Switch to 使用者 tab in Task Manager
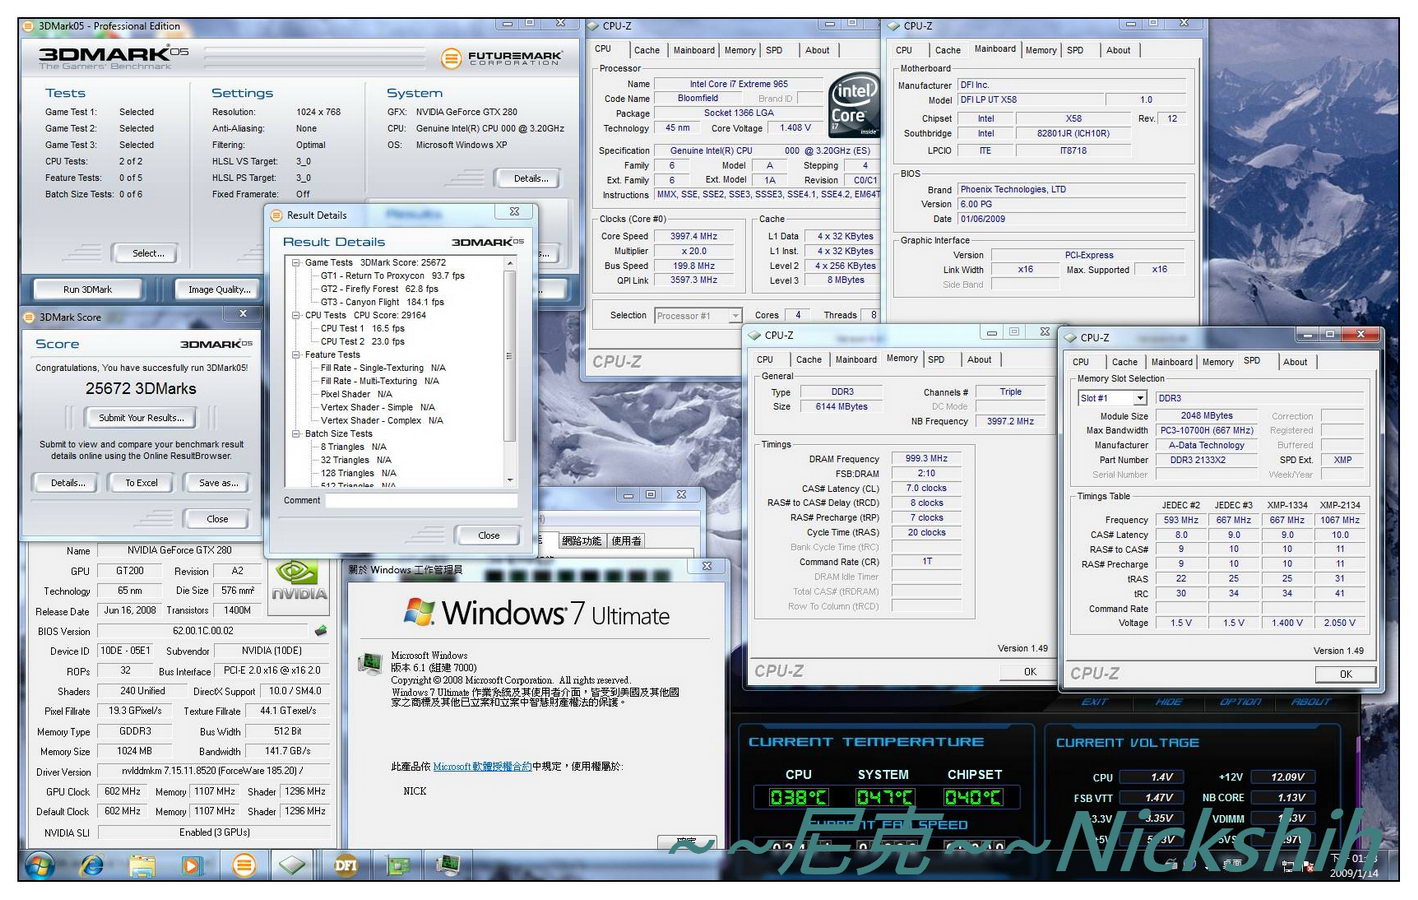The height and width of the screenshot is (900, 1418). coord(626,541)
